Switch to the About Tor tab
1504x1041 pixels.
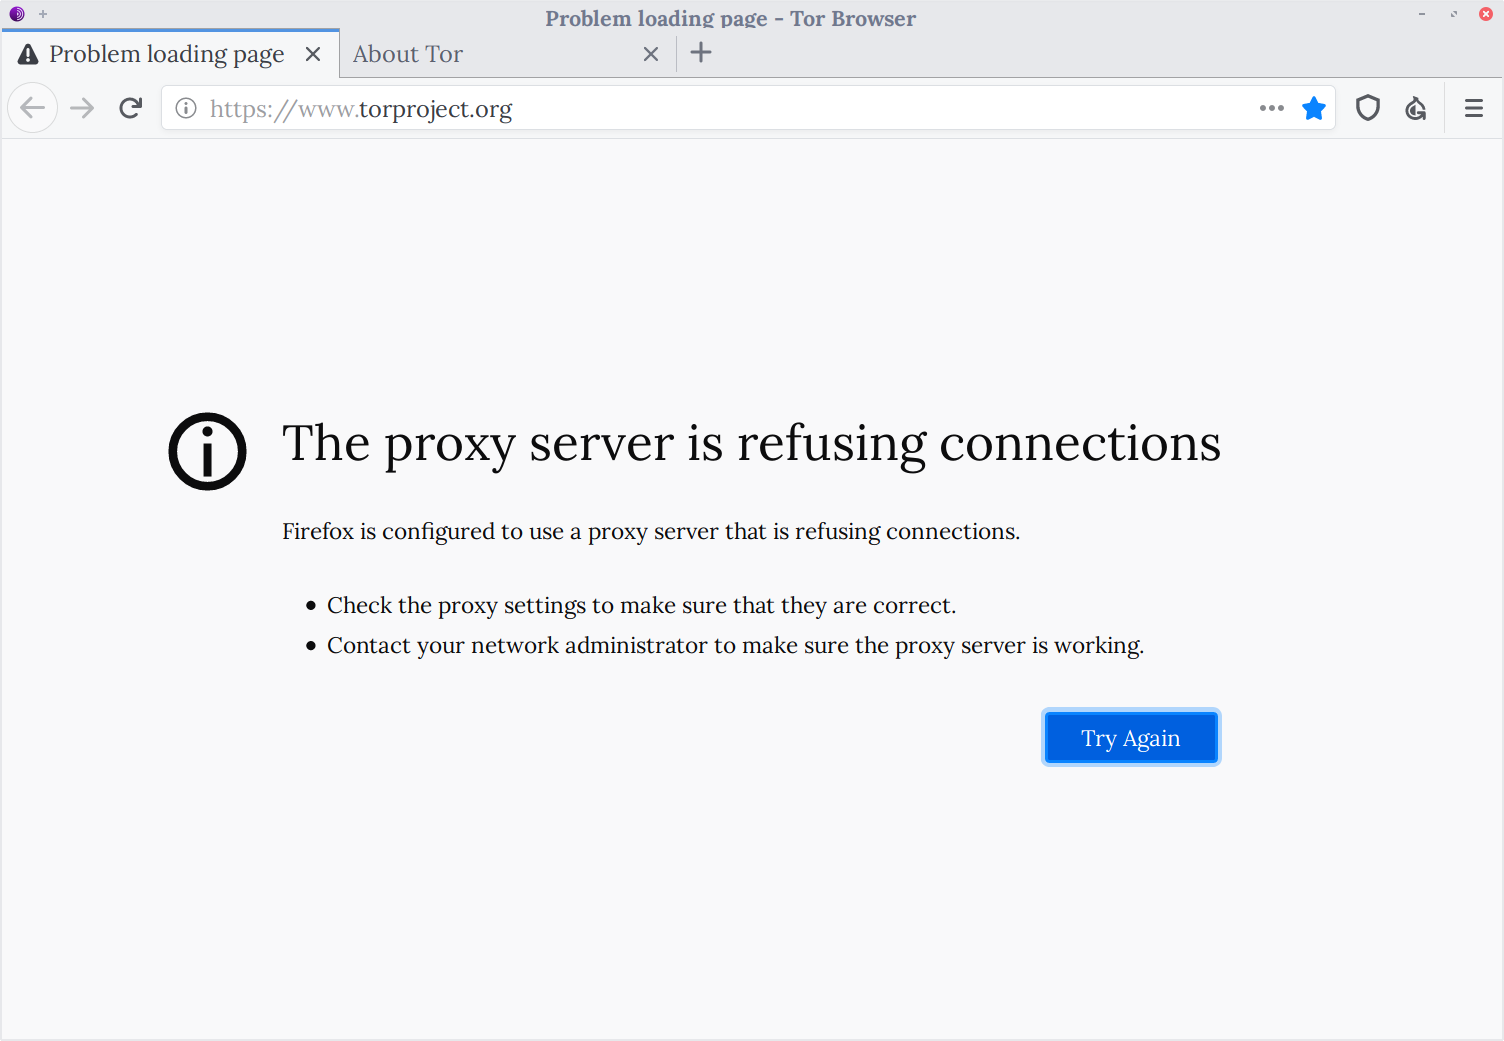coord(508,54)
